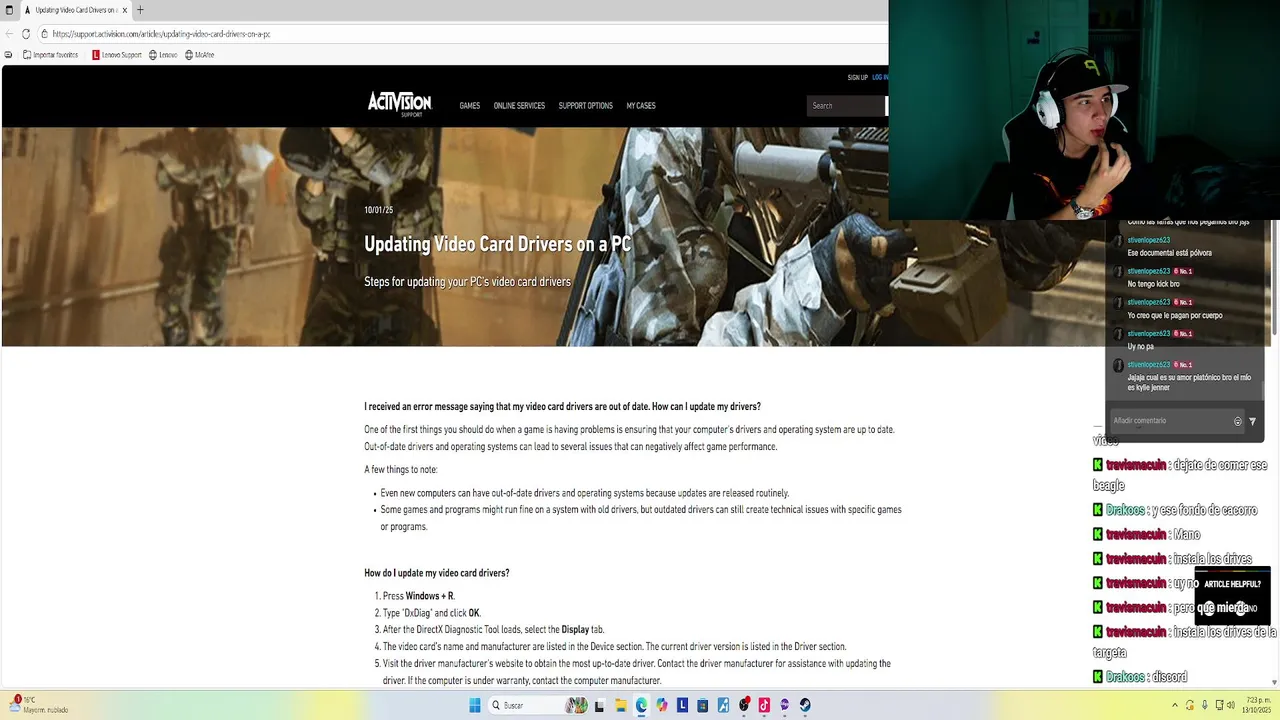Click in the Añadir comentario chat field

pyautogui.click(x=1170, y=421)
